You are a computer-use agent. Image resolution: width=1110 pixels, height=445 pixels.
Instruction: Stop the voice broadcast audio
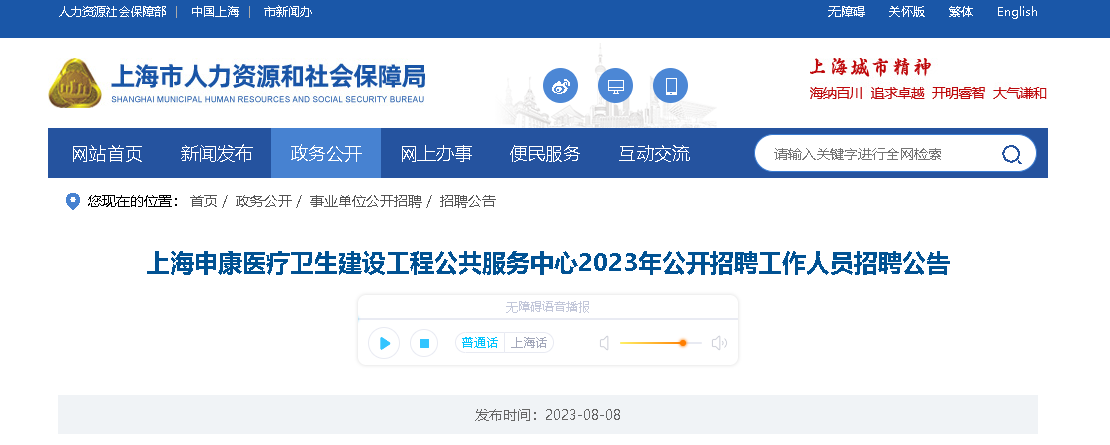[424, 343]
